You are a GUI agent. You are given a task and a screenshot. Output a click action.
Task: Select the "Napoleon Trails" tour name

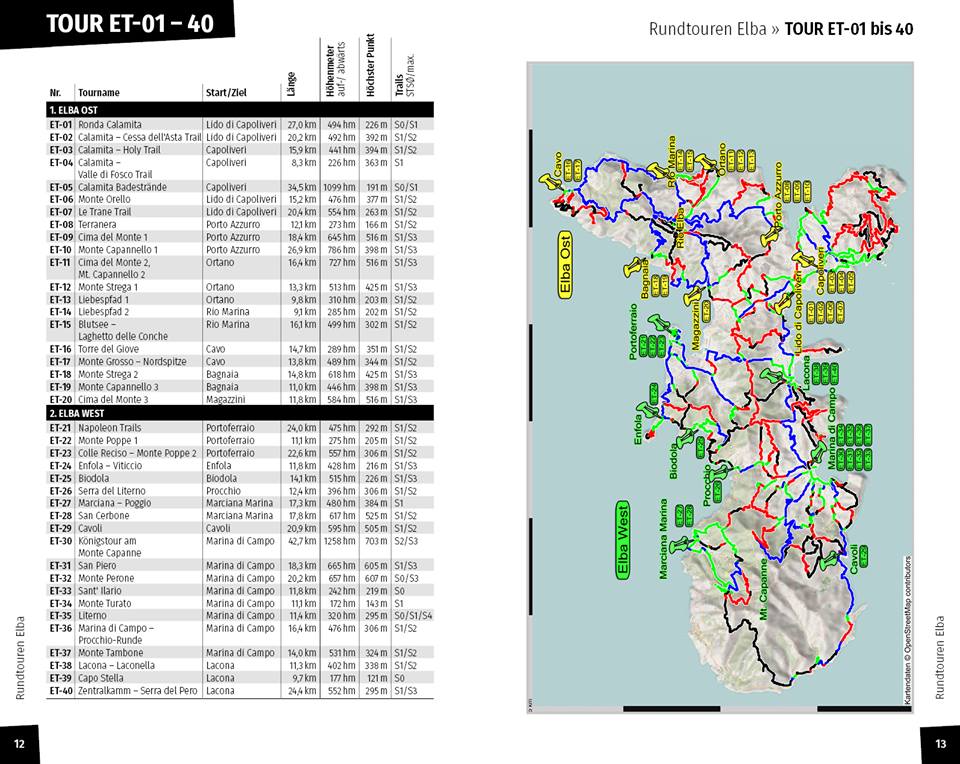coord(109,428)
